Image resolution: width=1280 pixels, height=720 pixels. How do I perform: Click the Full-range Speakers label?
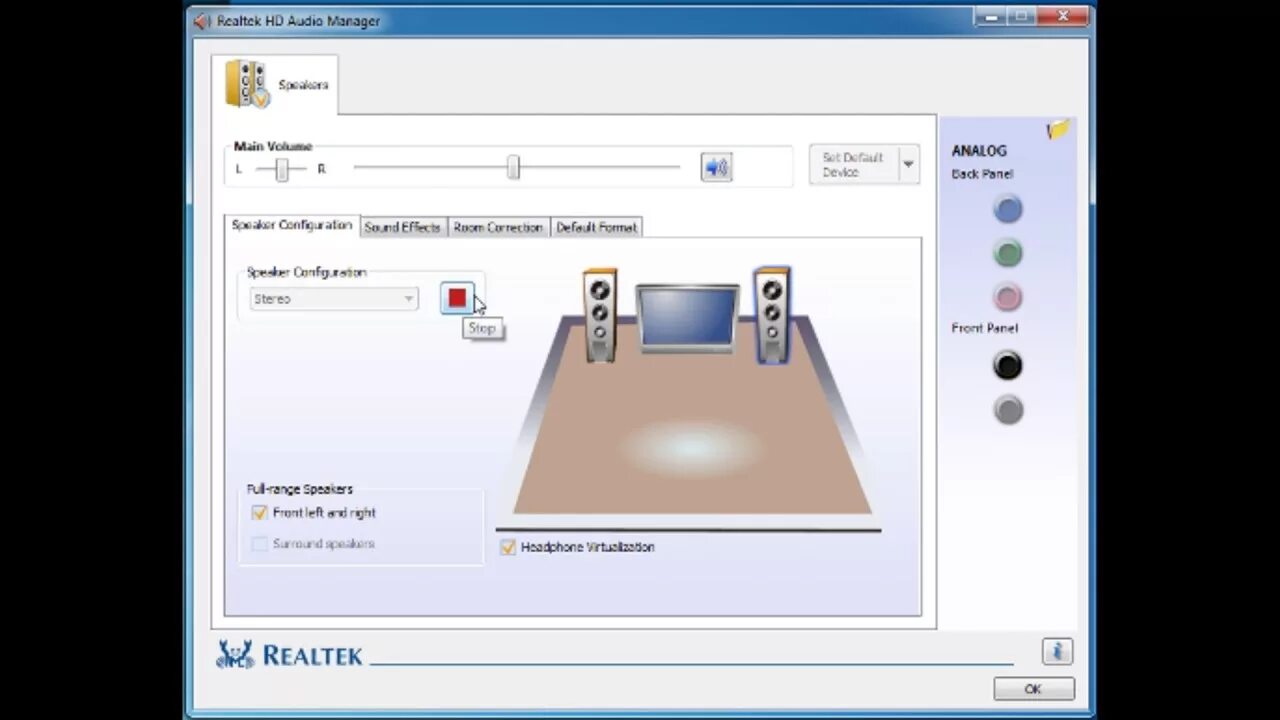[x=300, y=489]
